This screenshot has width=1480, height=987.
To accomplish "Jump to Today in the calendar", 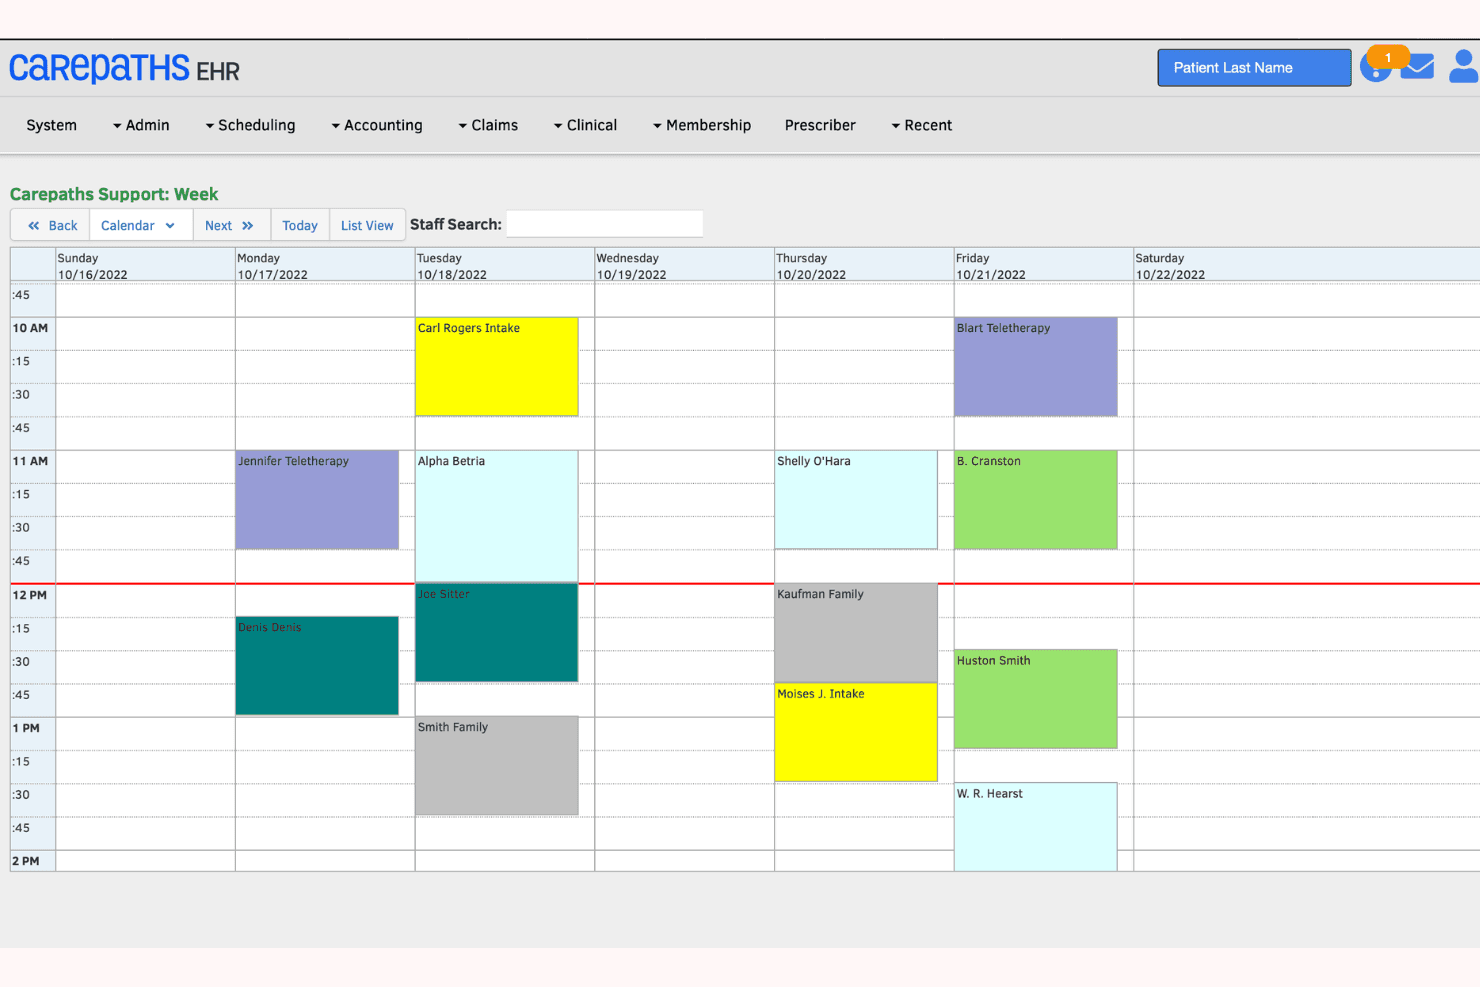I will (300, 226).
